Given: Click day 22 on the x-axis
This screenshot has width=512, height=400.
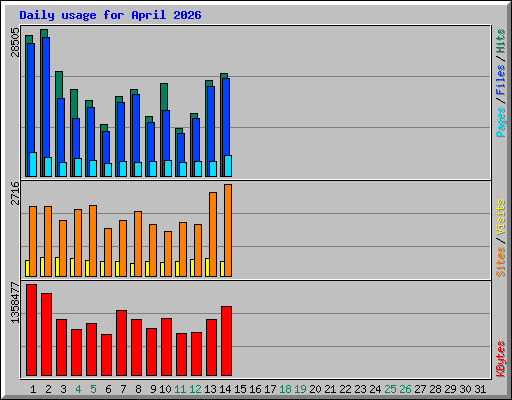Looking at the screenshot, I should (345, 389).
